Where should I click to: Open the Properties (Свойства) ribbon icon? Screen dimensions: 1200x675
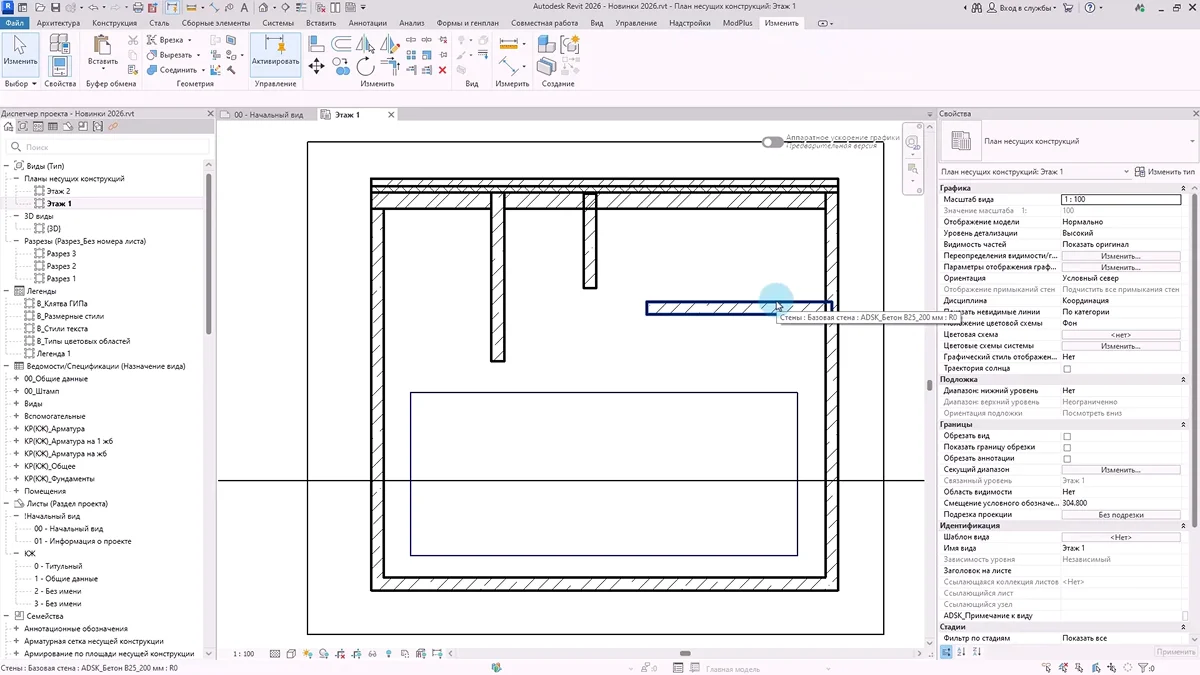tap(60, 66)
